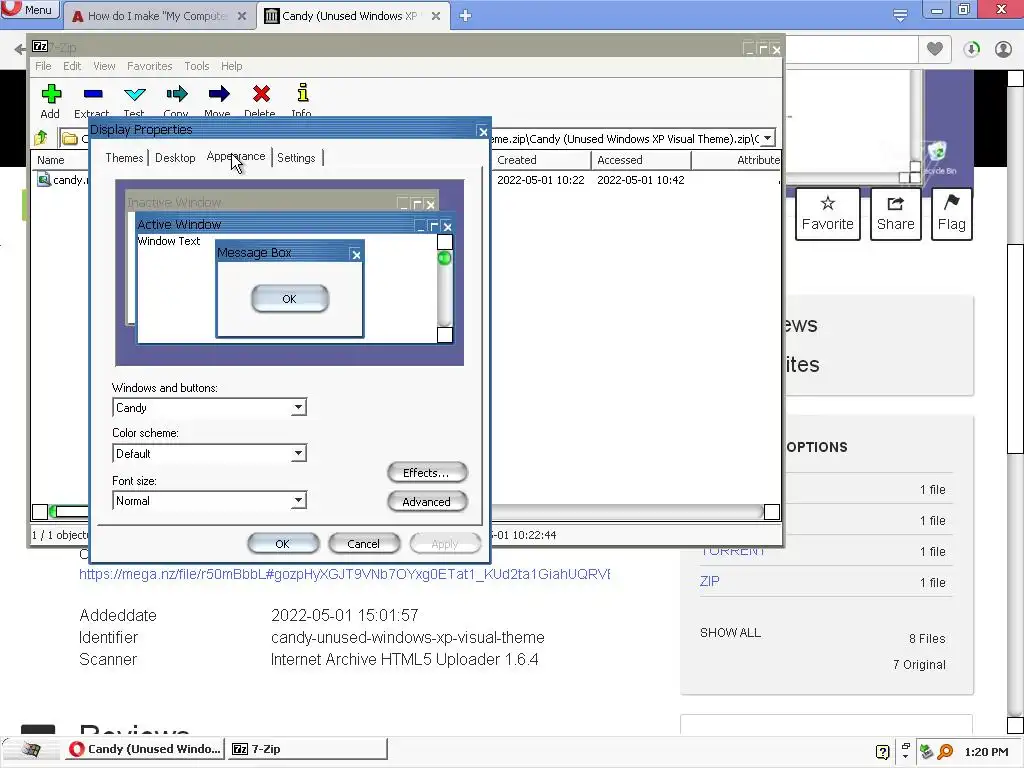Click the Favorite star button

coord(827,214)
